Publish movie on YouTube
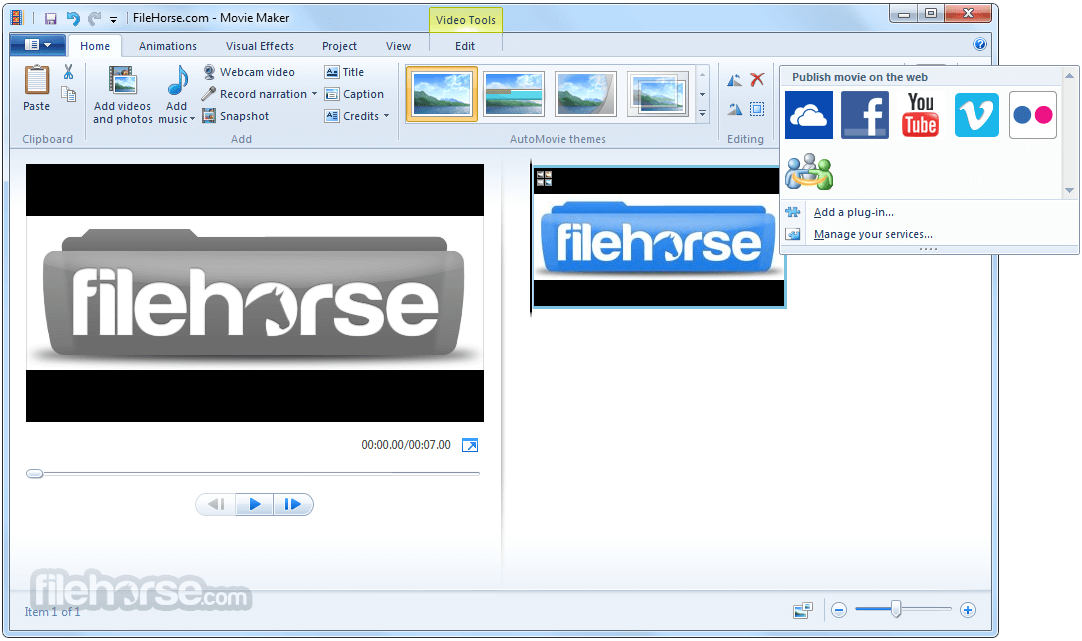This screenshot has height=641, width=1082. tap(921, 115)
